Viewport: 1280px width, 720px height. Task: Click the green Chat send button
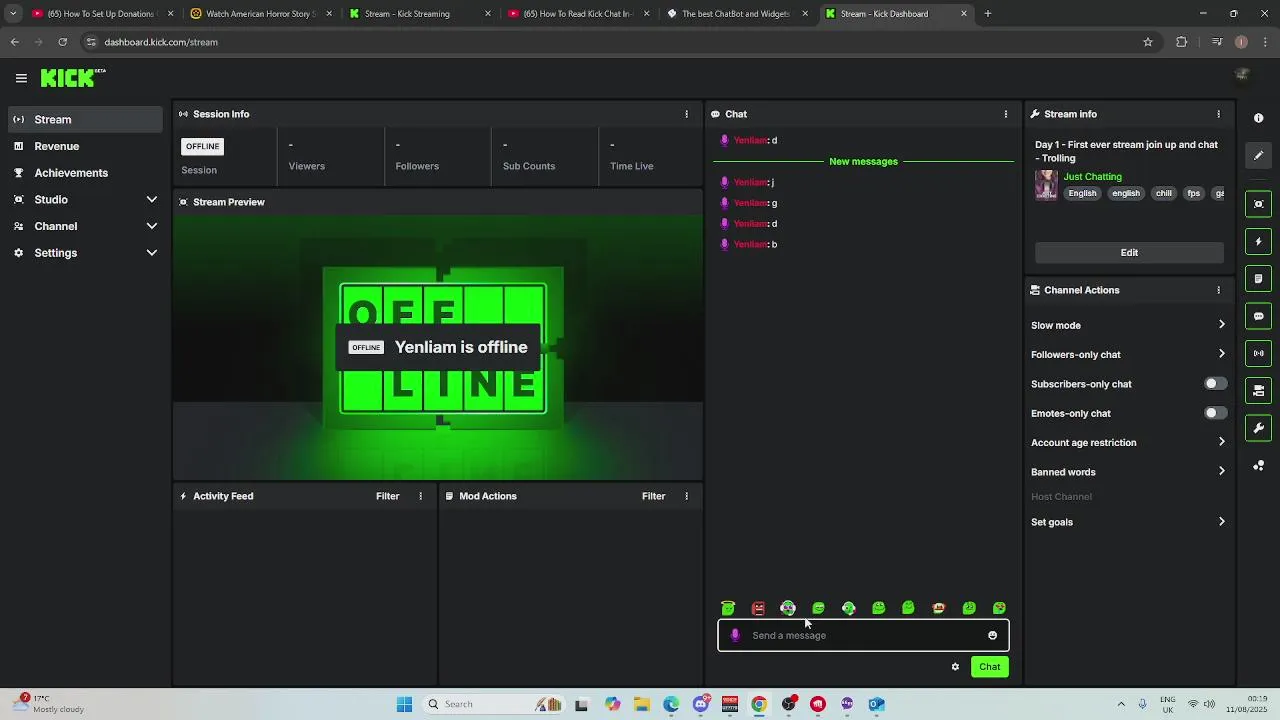tap(989, 667)
